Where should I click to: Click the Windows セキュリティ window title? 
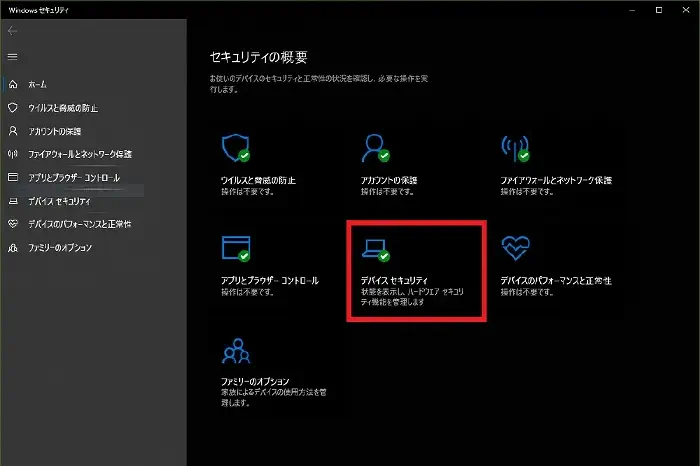(x=38, y=10)
